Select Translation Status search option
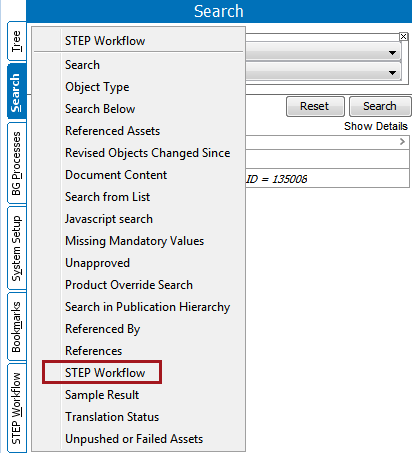 pyautogui.click(x=112, y=417)
